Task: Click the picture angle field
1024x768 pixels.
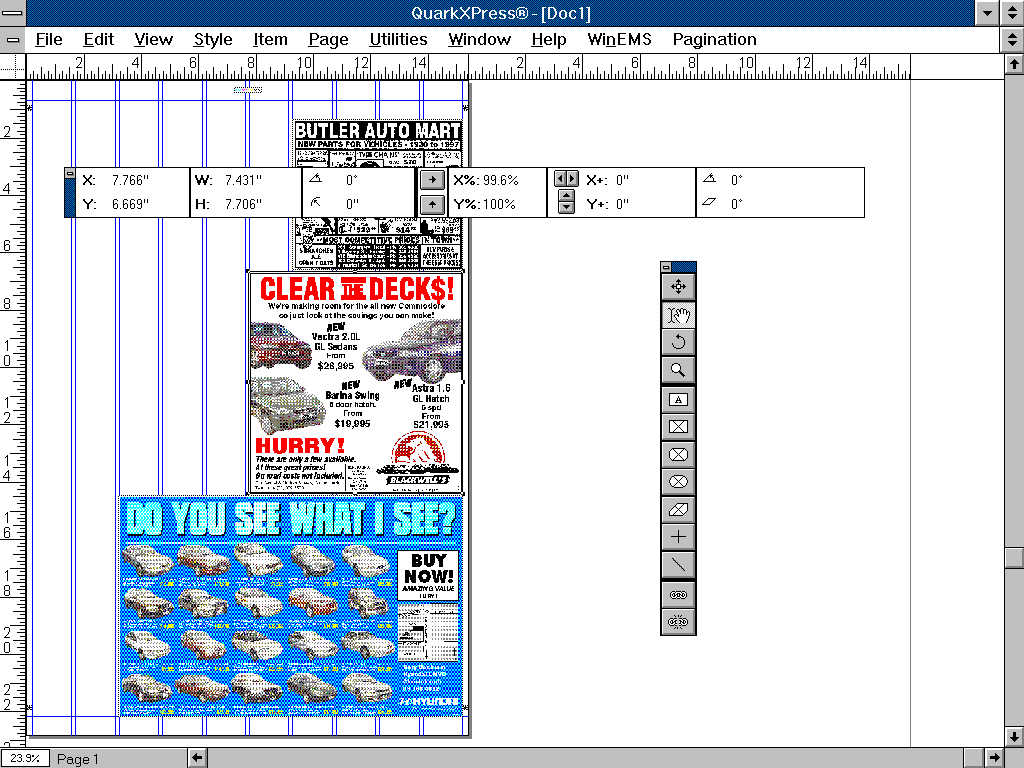Action: [x=737, y=180]
